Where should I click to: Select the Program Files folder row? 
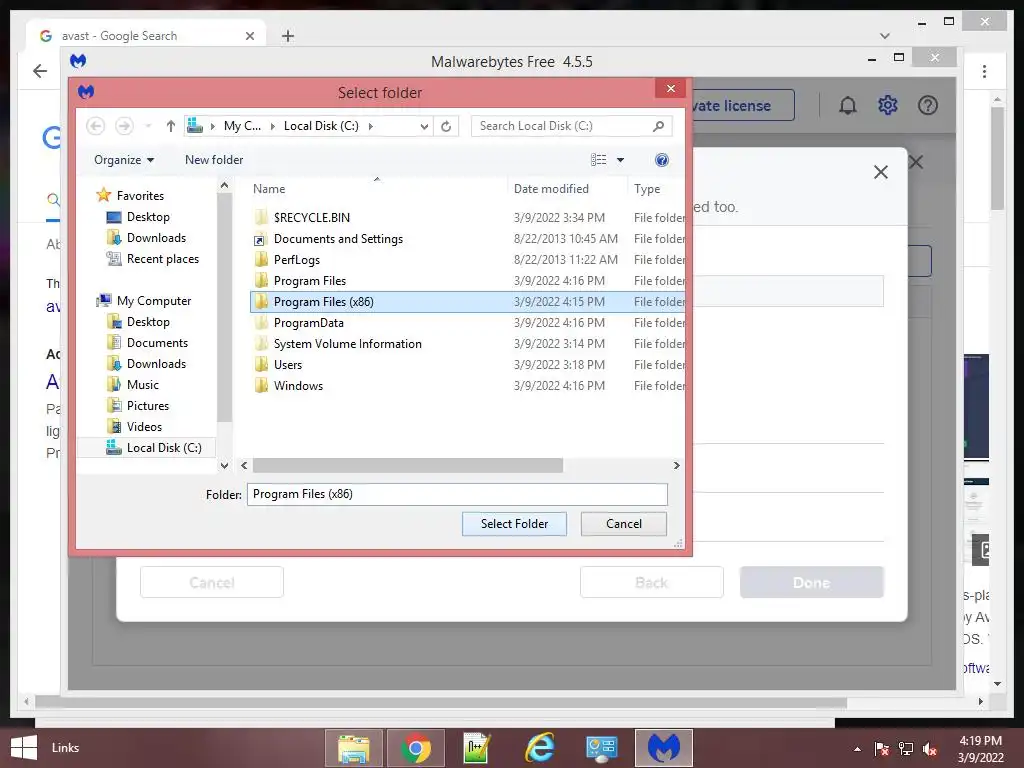pos(467,281)
